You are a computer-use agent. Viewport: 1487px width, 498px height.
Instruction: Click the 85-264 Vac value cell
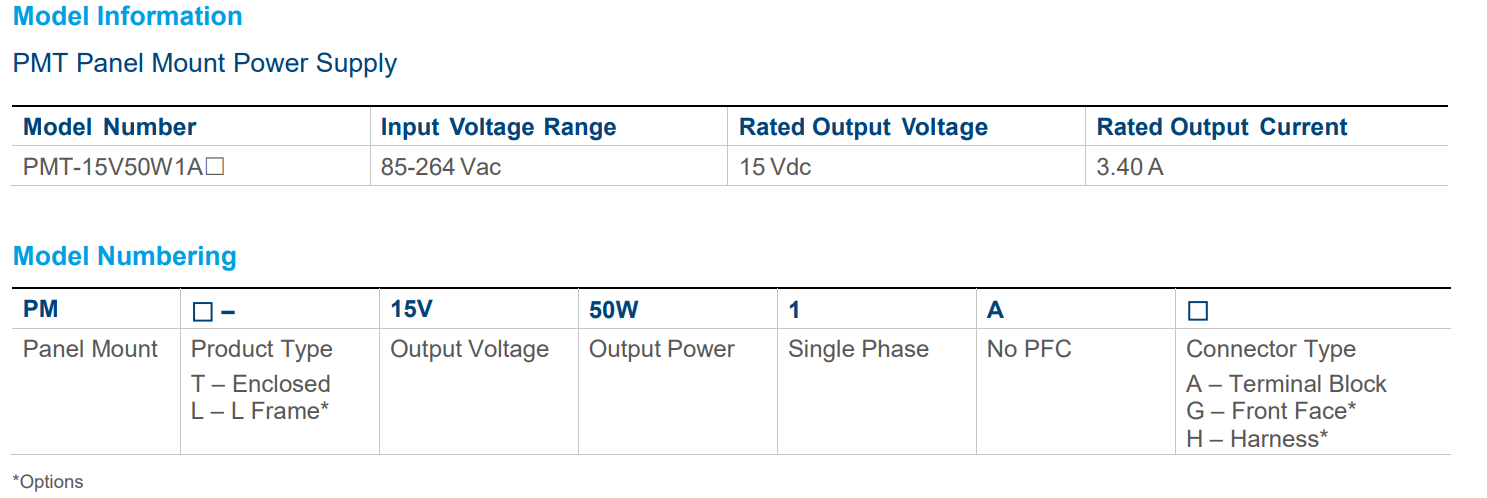click(441, 167)
